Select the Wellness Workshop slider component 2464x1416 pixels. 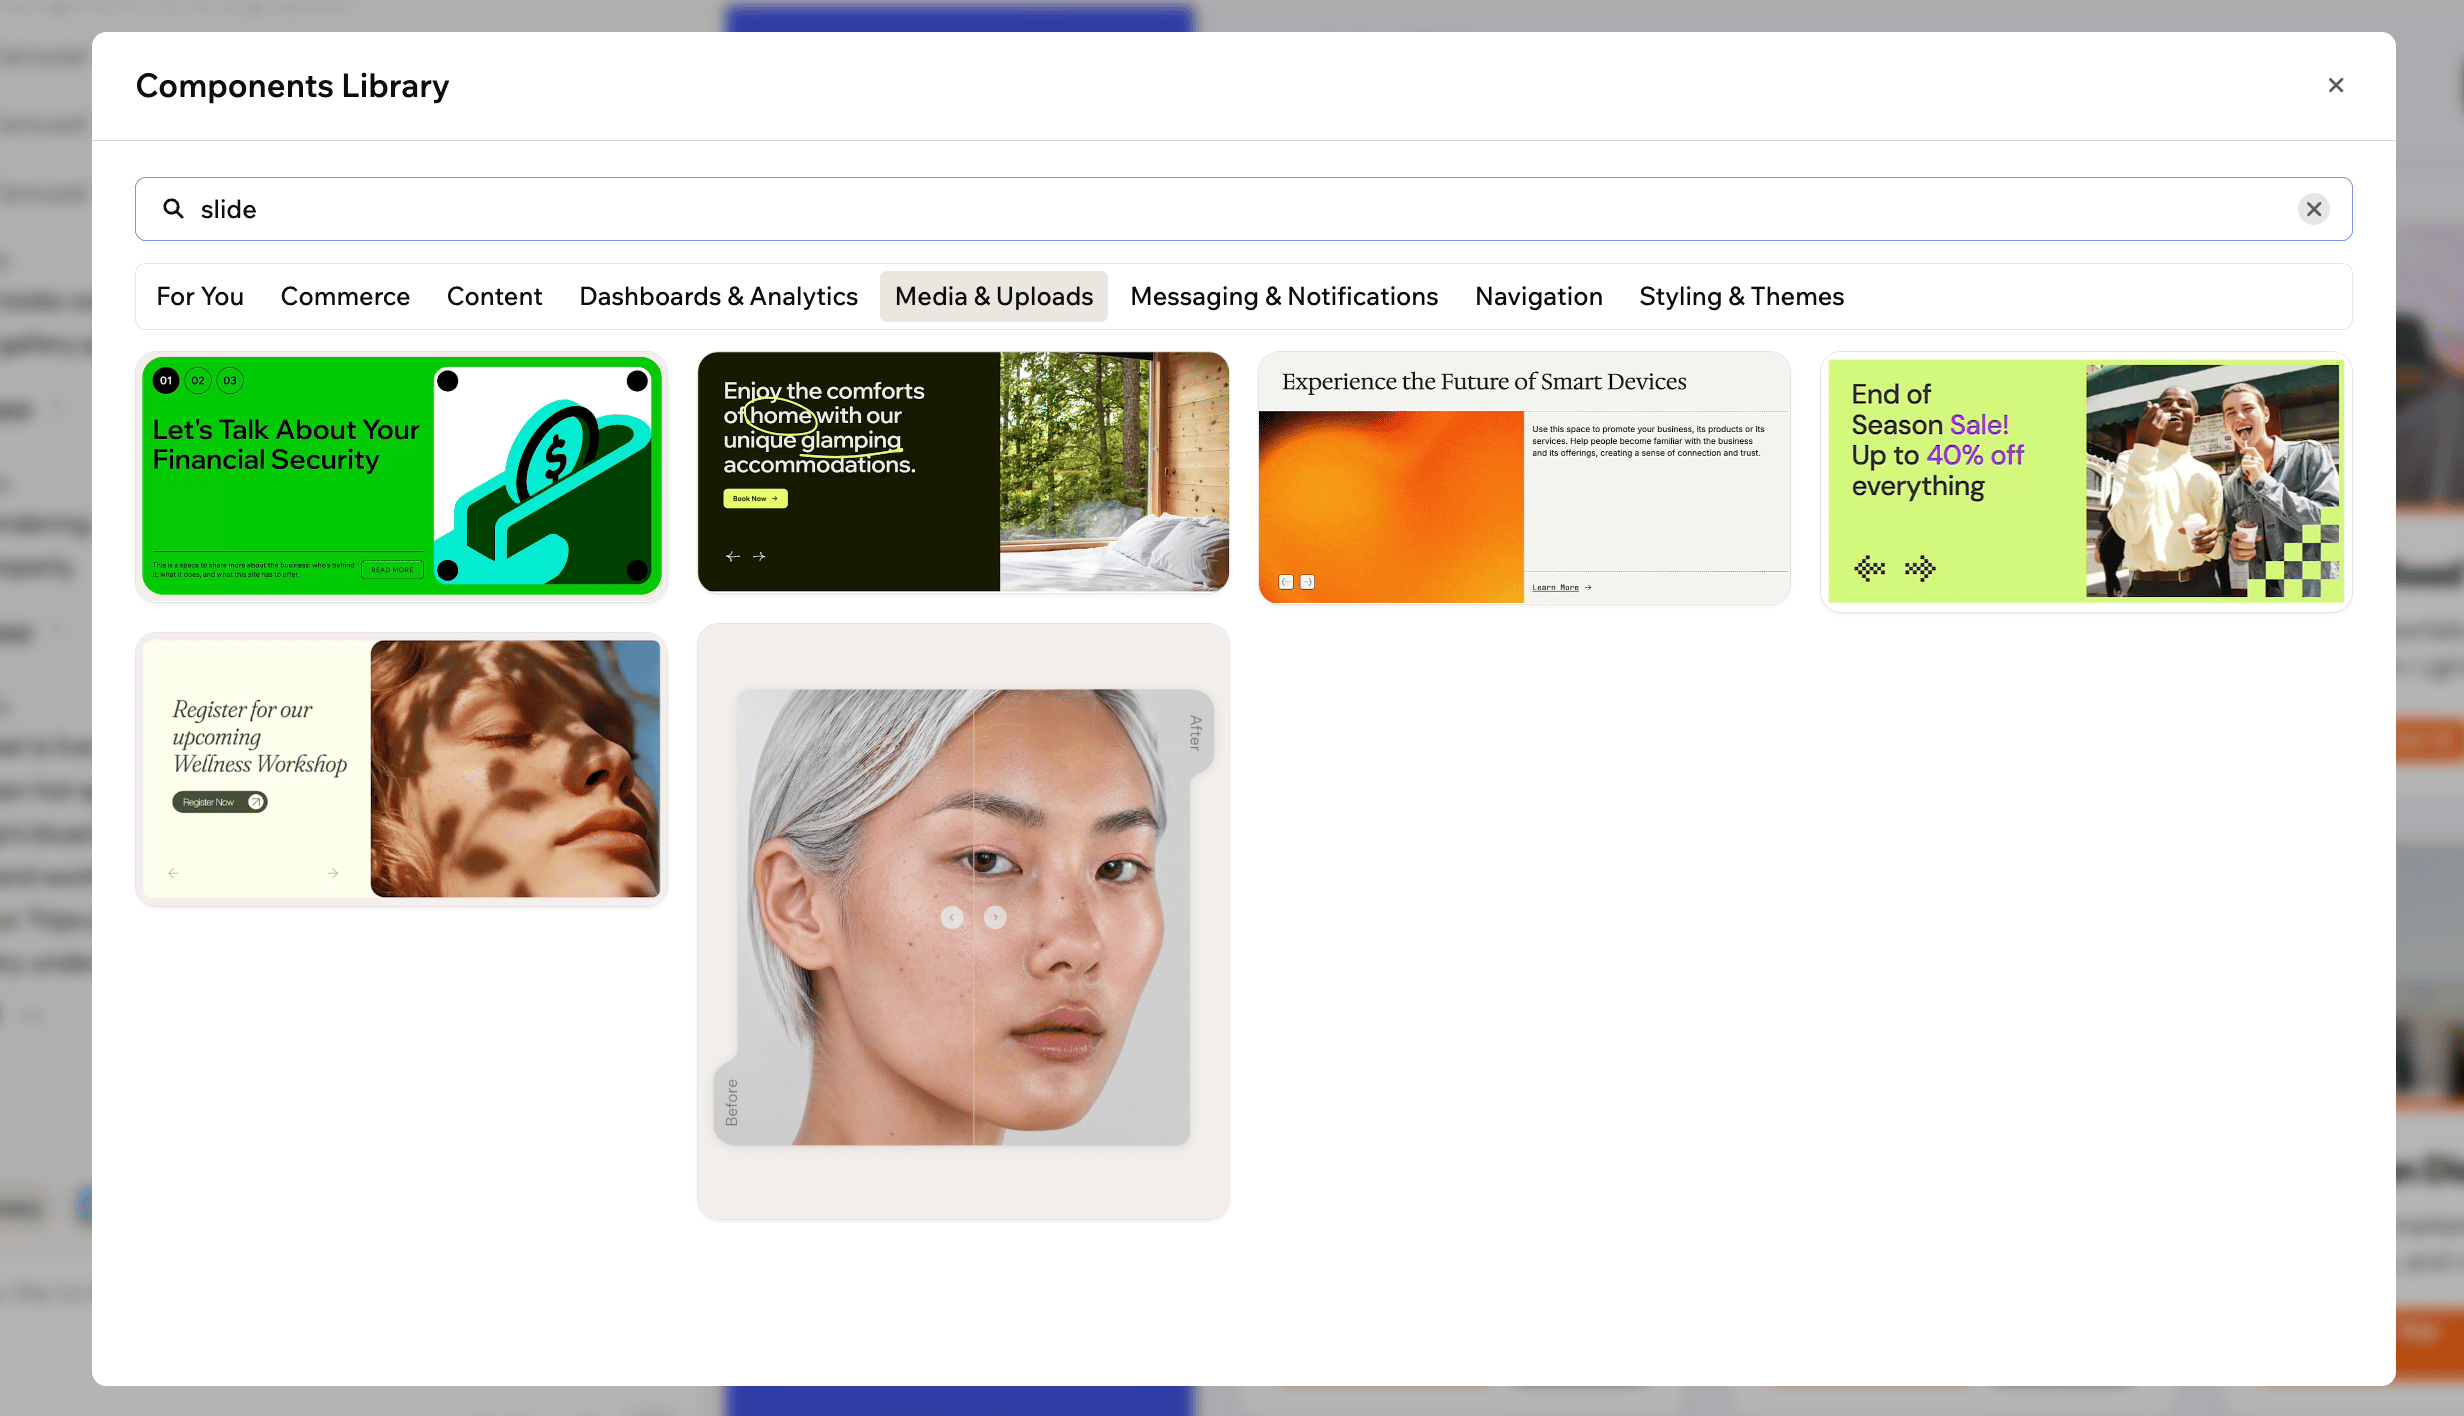(401, 769)
